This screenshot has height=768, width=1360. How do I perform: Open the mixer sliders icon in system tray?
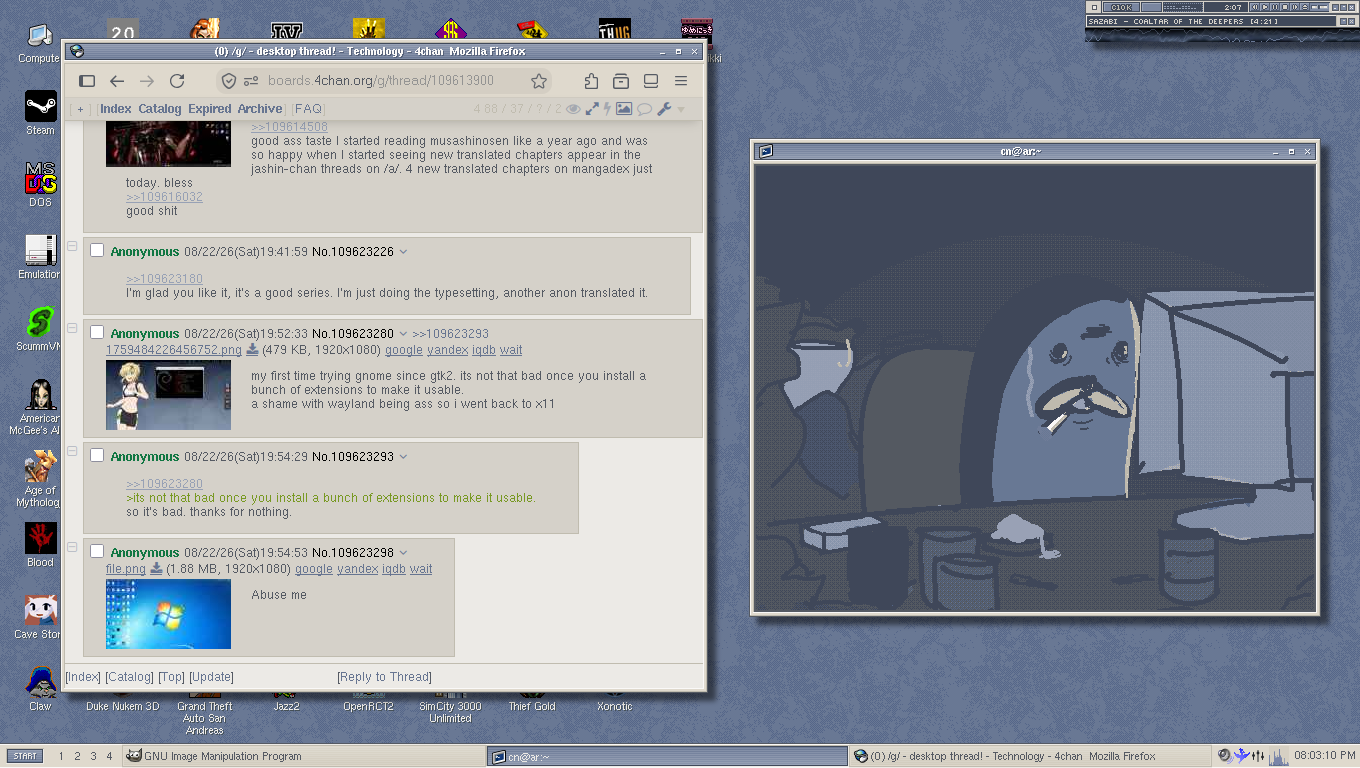click(1259, 756)
